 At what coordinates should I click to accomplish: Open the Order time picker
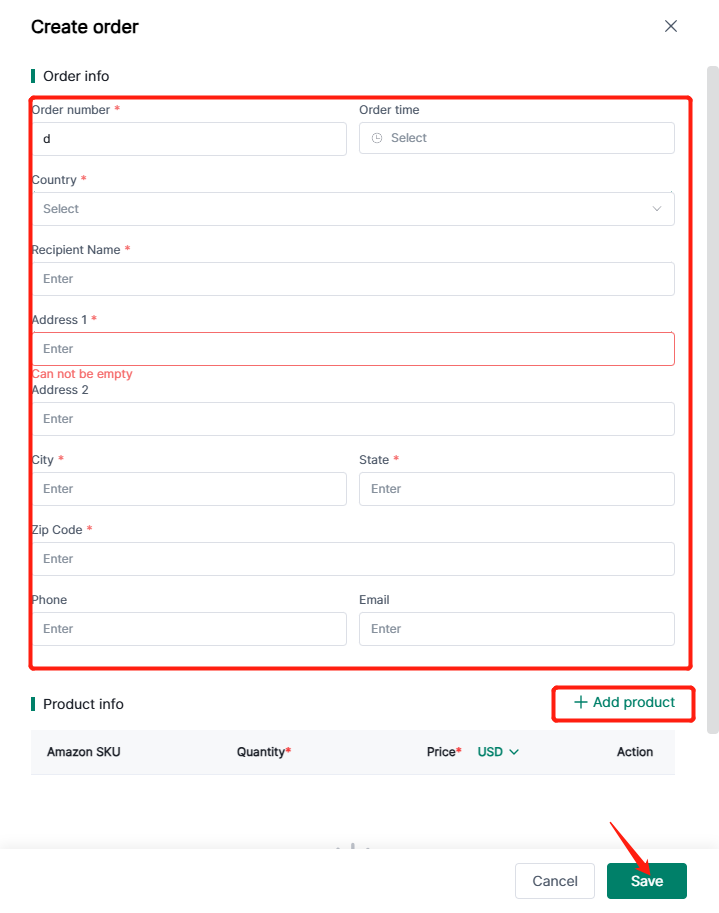[x=516, y=138]
